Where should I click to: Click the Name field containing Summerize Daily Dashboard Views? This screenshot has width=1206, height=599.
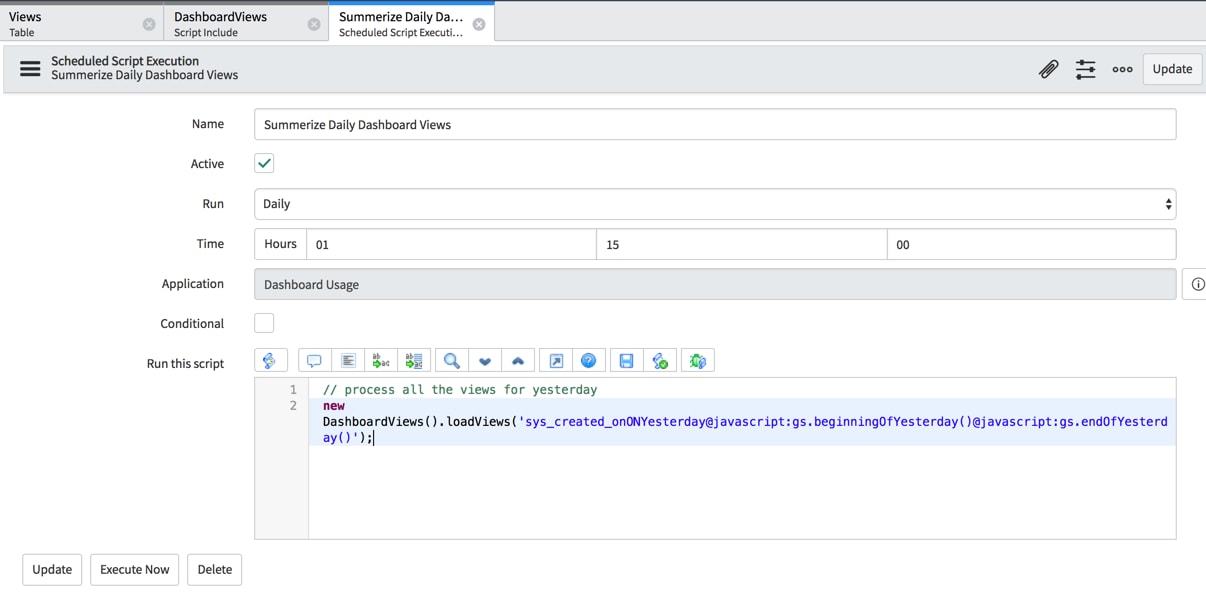coord(715,124)
